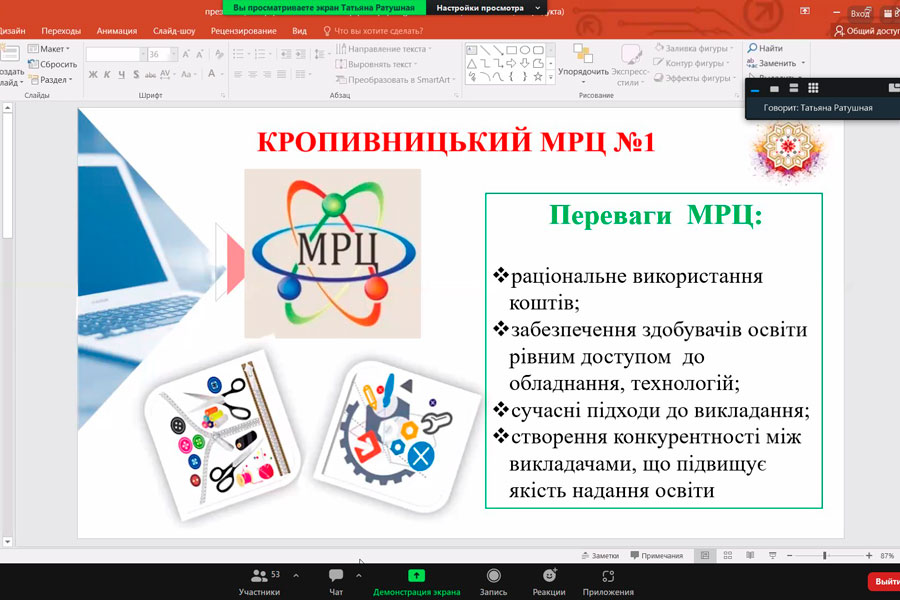
Task: Open Zoom Chat panel
Action: [x=336, y=582]
